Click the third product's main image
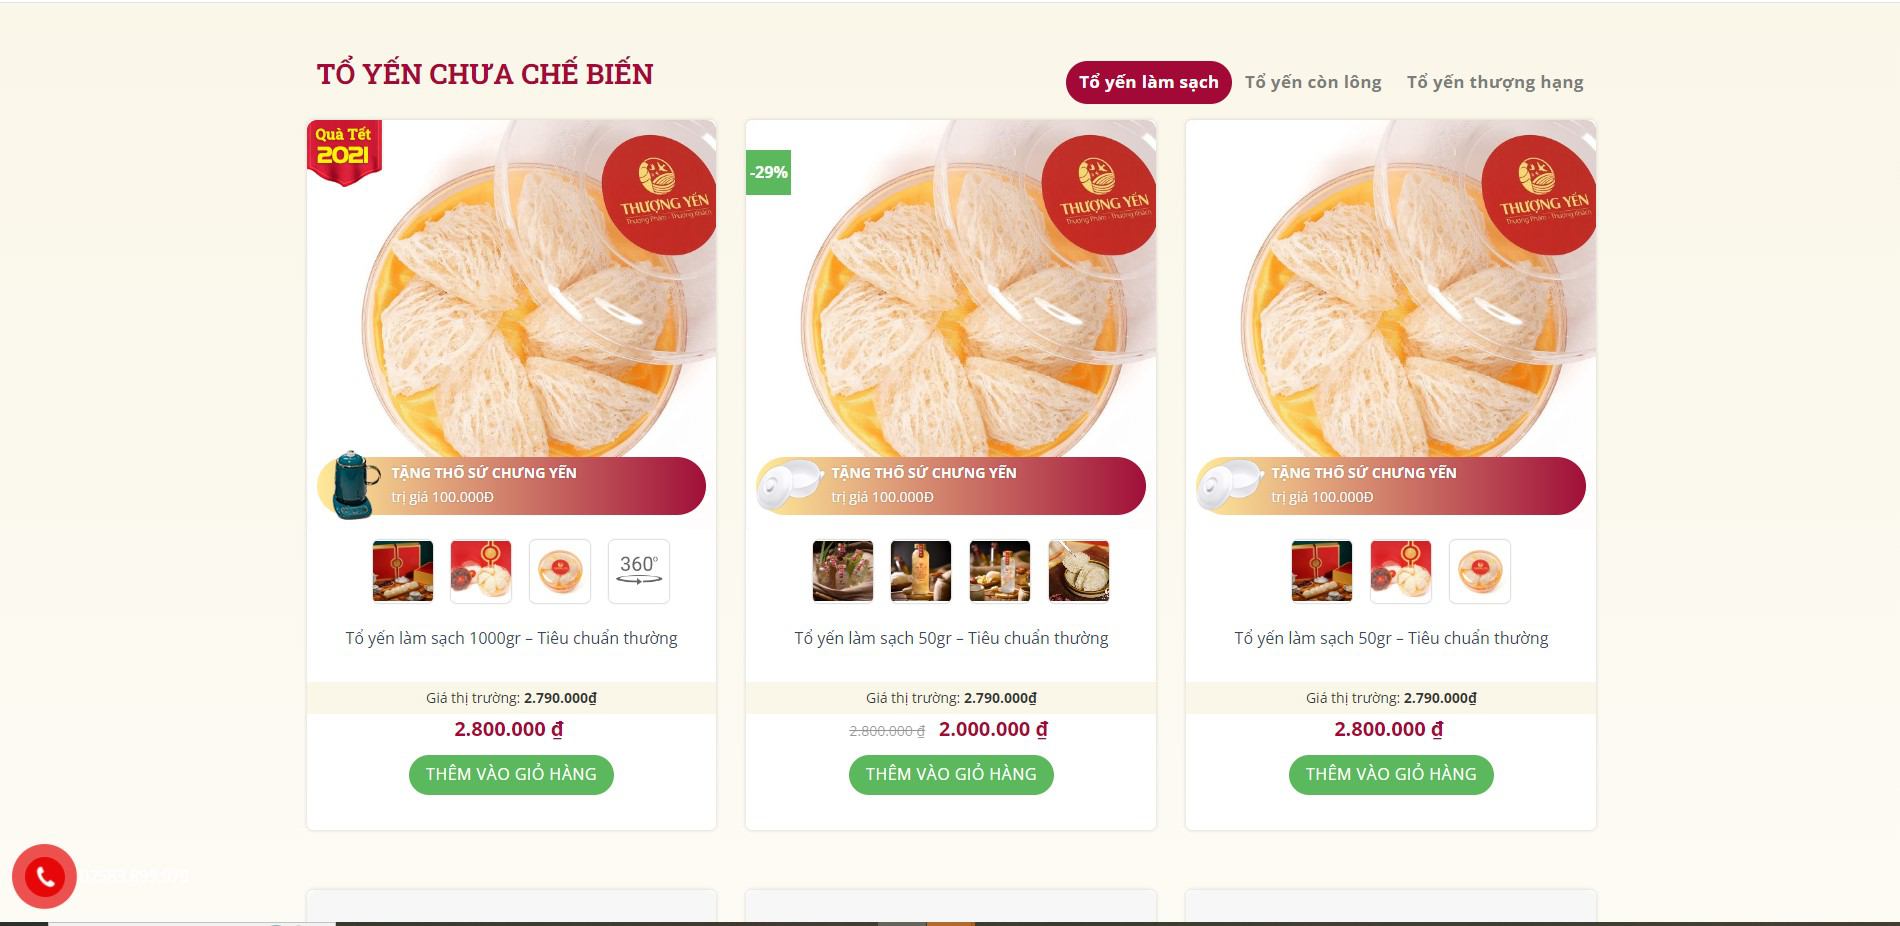This screenshot has height=926, width=1900. [x=1391, y=290]
